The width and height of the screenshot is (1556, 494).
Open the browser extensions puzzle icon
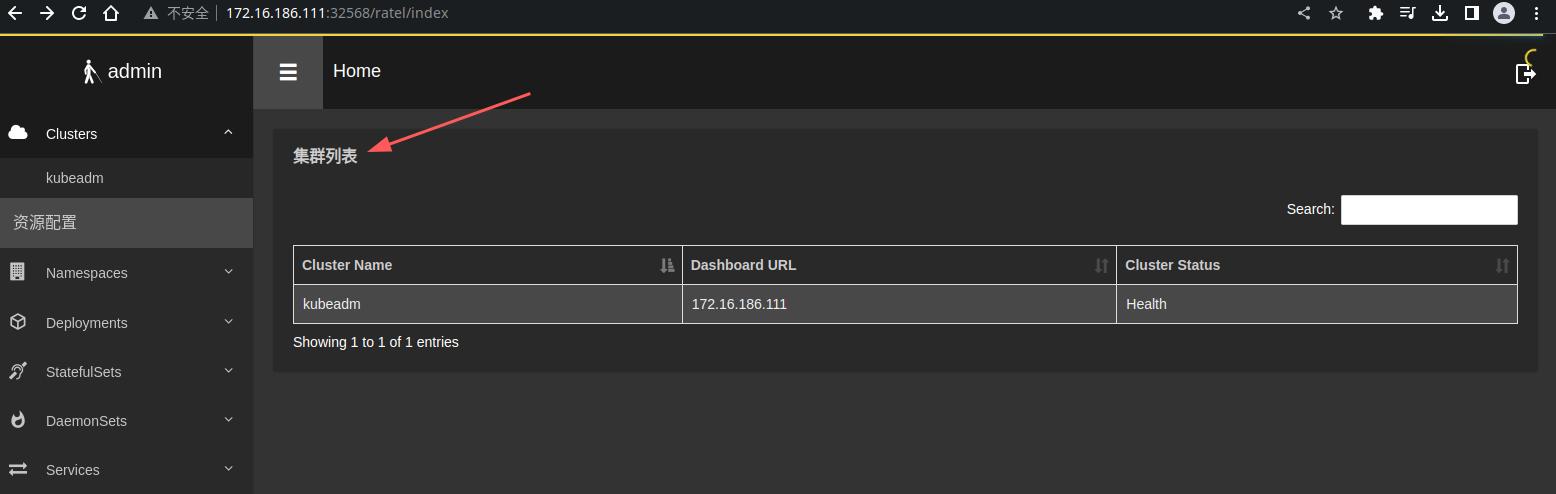click(1375, 13)
